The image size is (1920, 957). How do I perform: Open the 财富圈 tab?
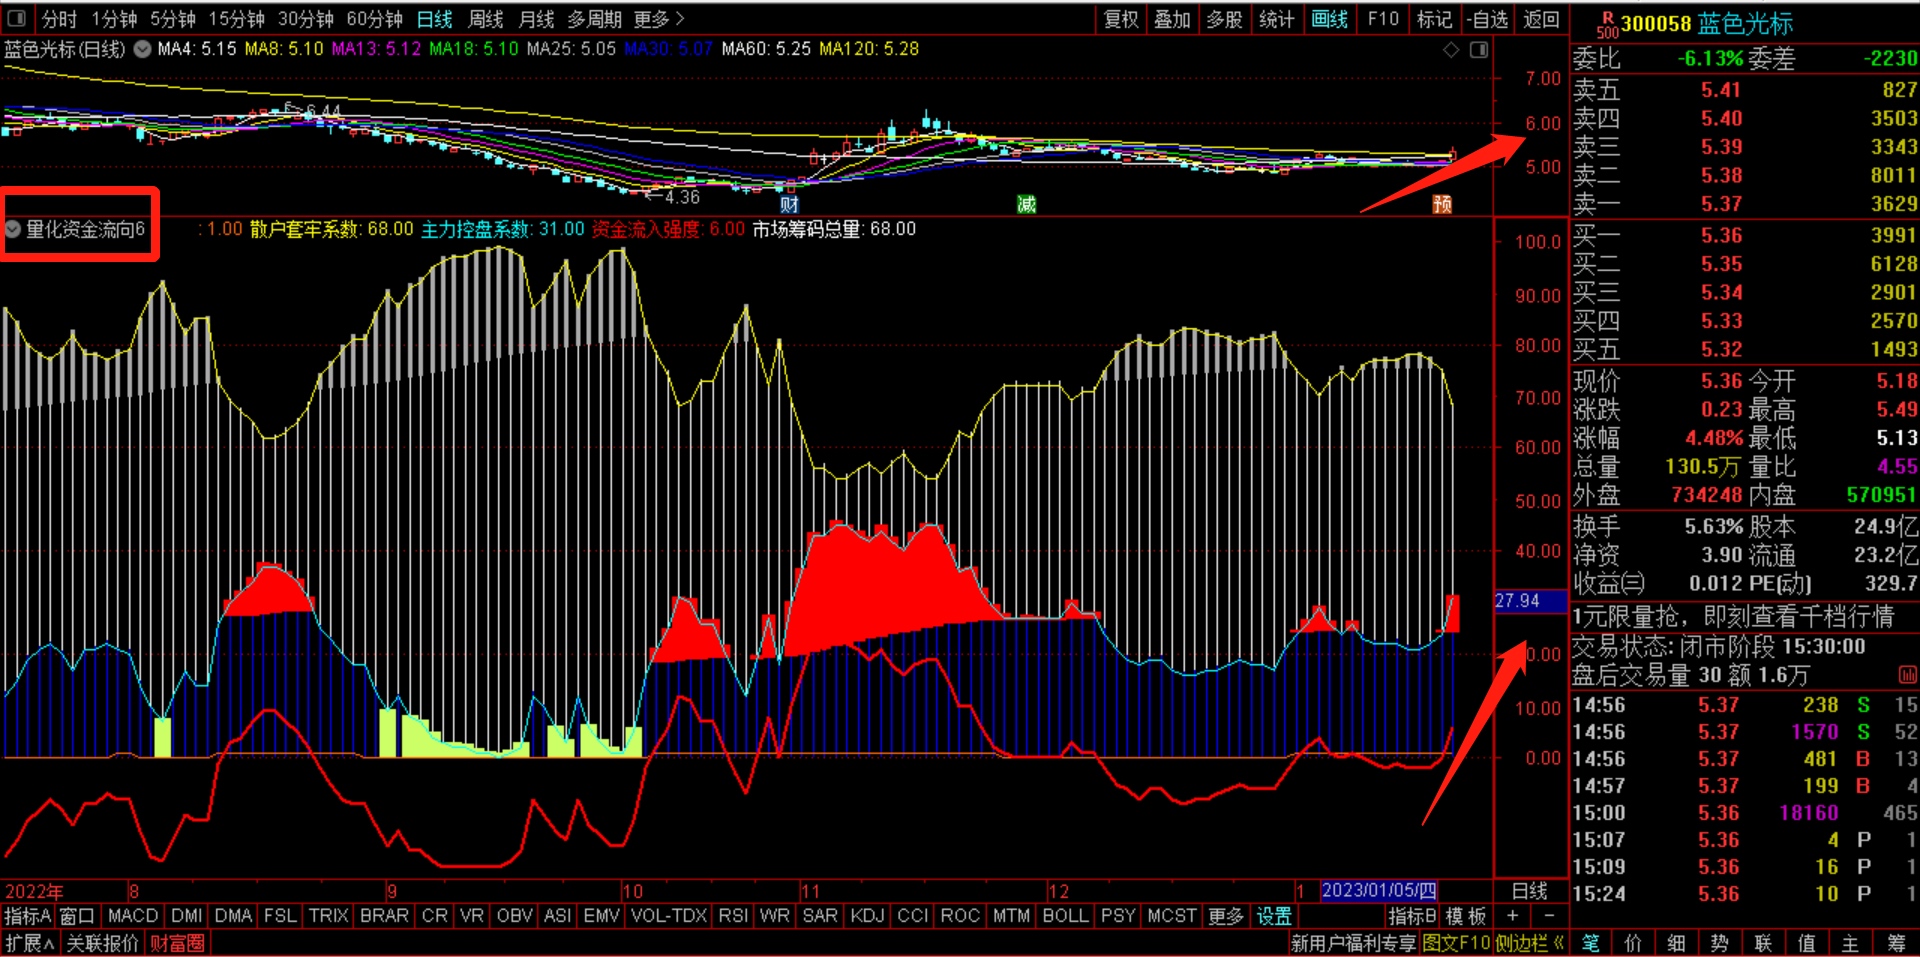coord(177,943)
